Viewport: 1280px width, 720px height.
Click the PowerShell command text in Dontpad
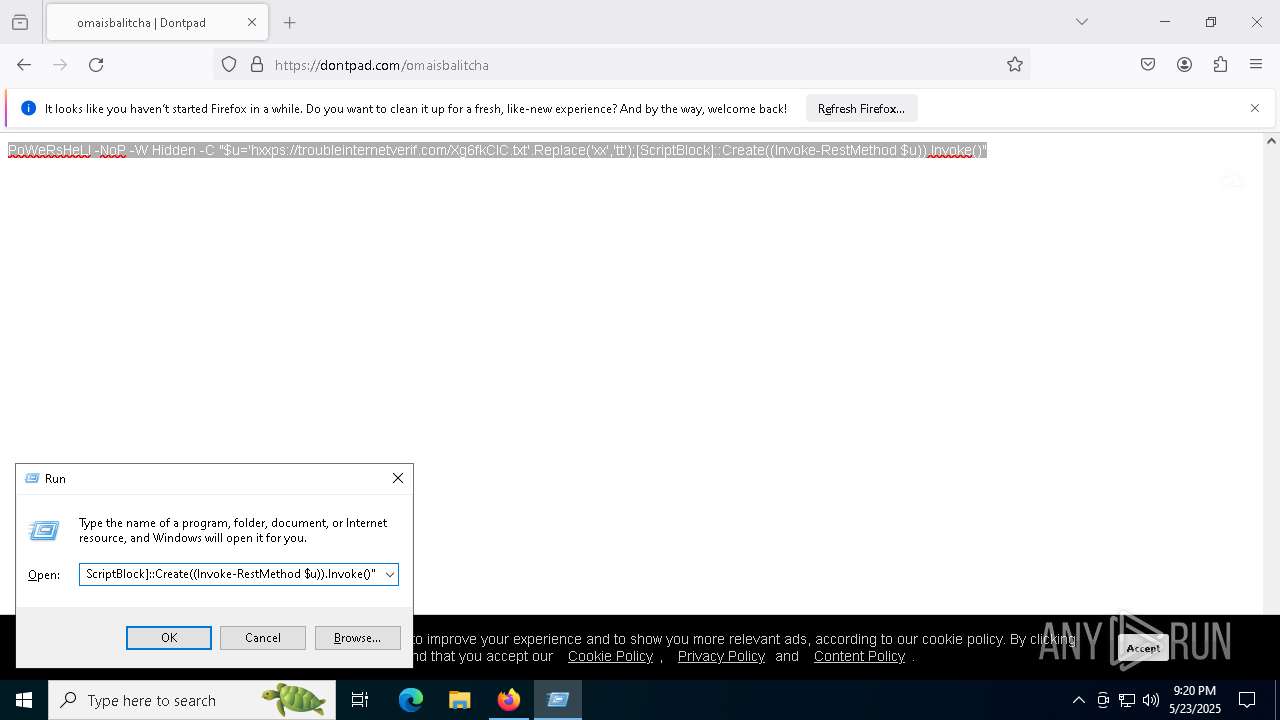point(497,150)
